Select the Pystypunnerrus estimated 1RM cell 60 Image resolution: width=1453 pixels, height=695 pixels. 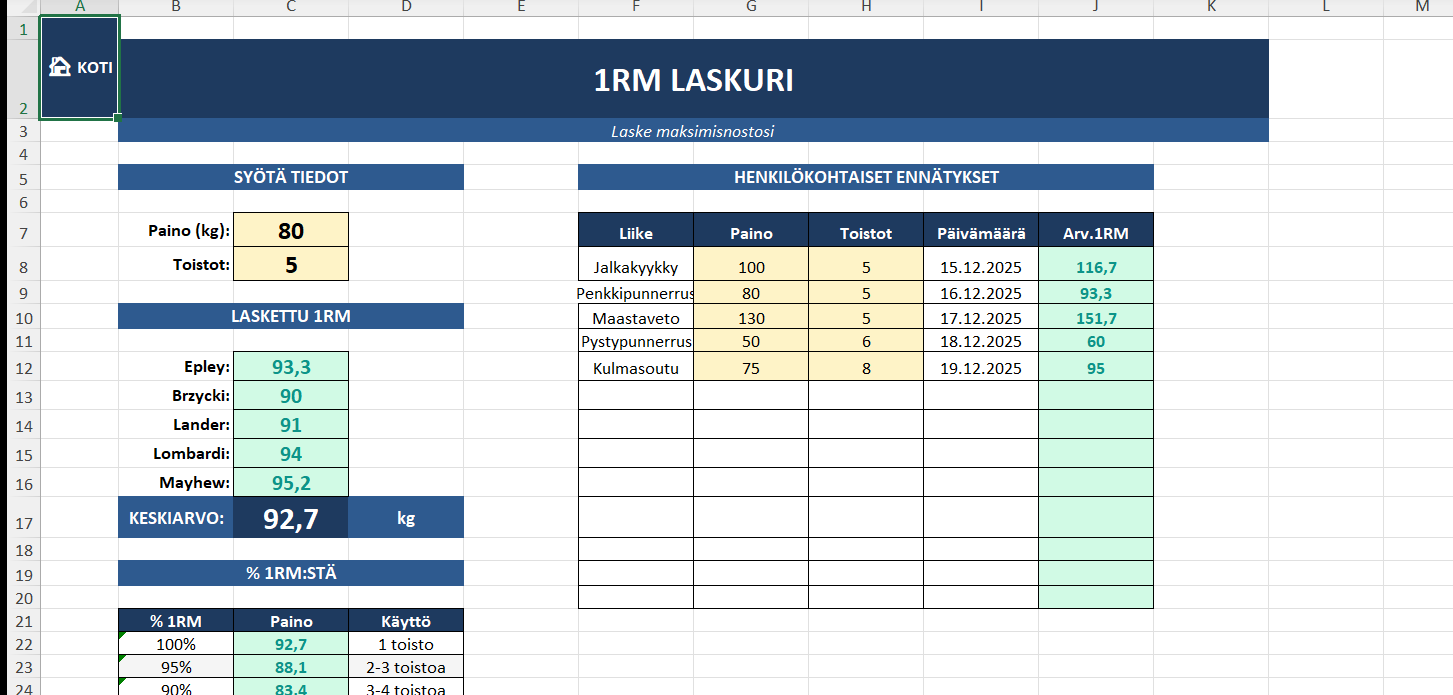[1096, 341]
